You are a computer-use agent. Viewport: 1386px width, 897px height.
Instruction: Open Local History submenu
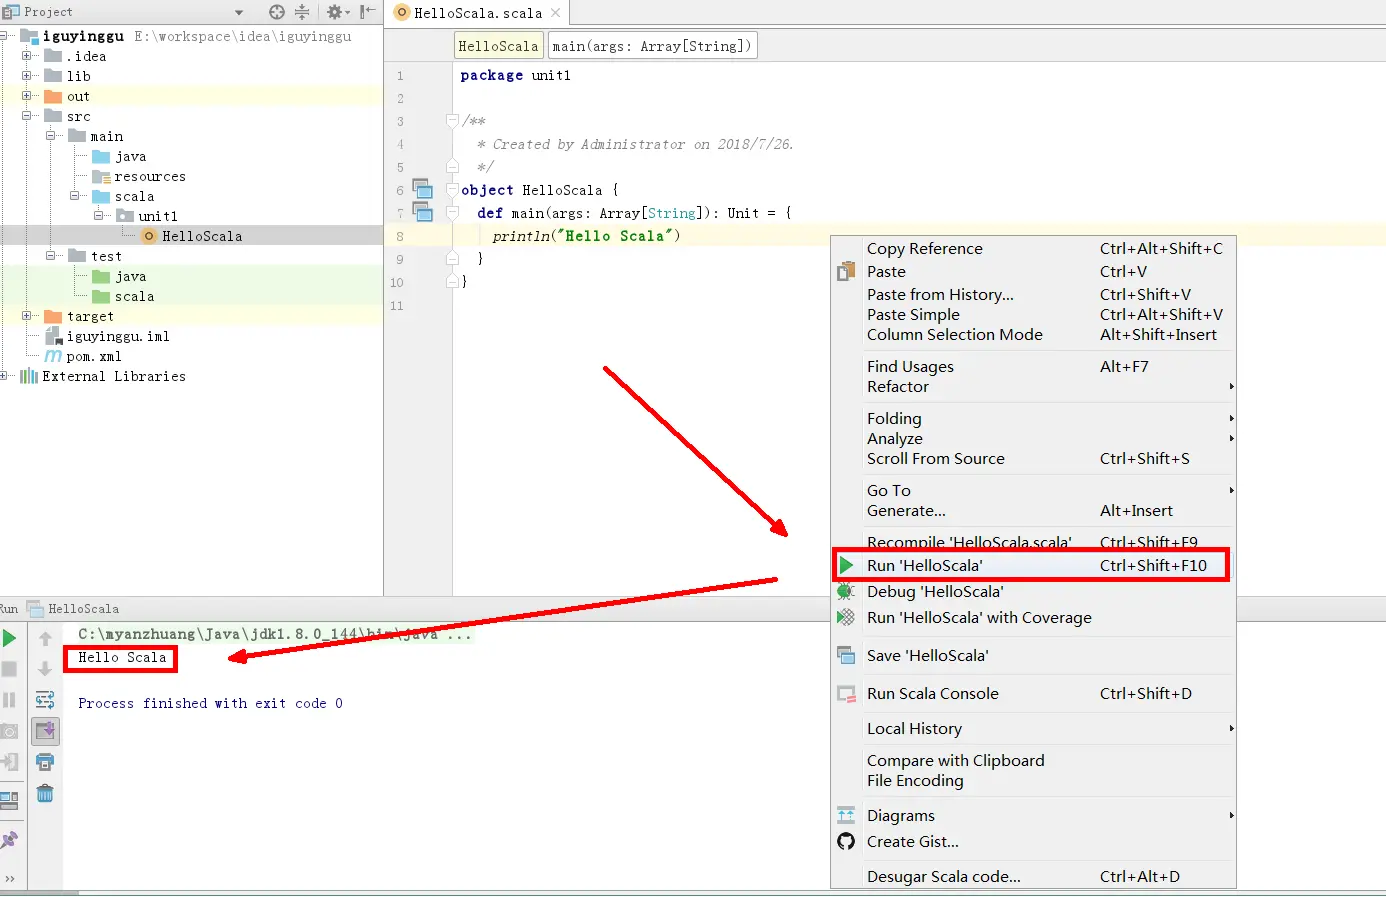click(x=1033, y=728)
